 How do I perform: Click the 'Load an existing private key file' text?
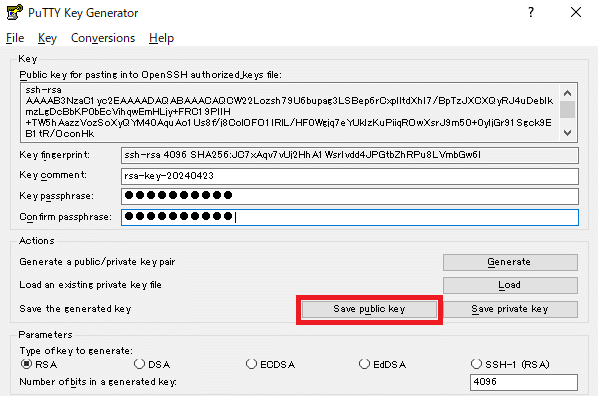pyautogui.click(x=90, y=285)
